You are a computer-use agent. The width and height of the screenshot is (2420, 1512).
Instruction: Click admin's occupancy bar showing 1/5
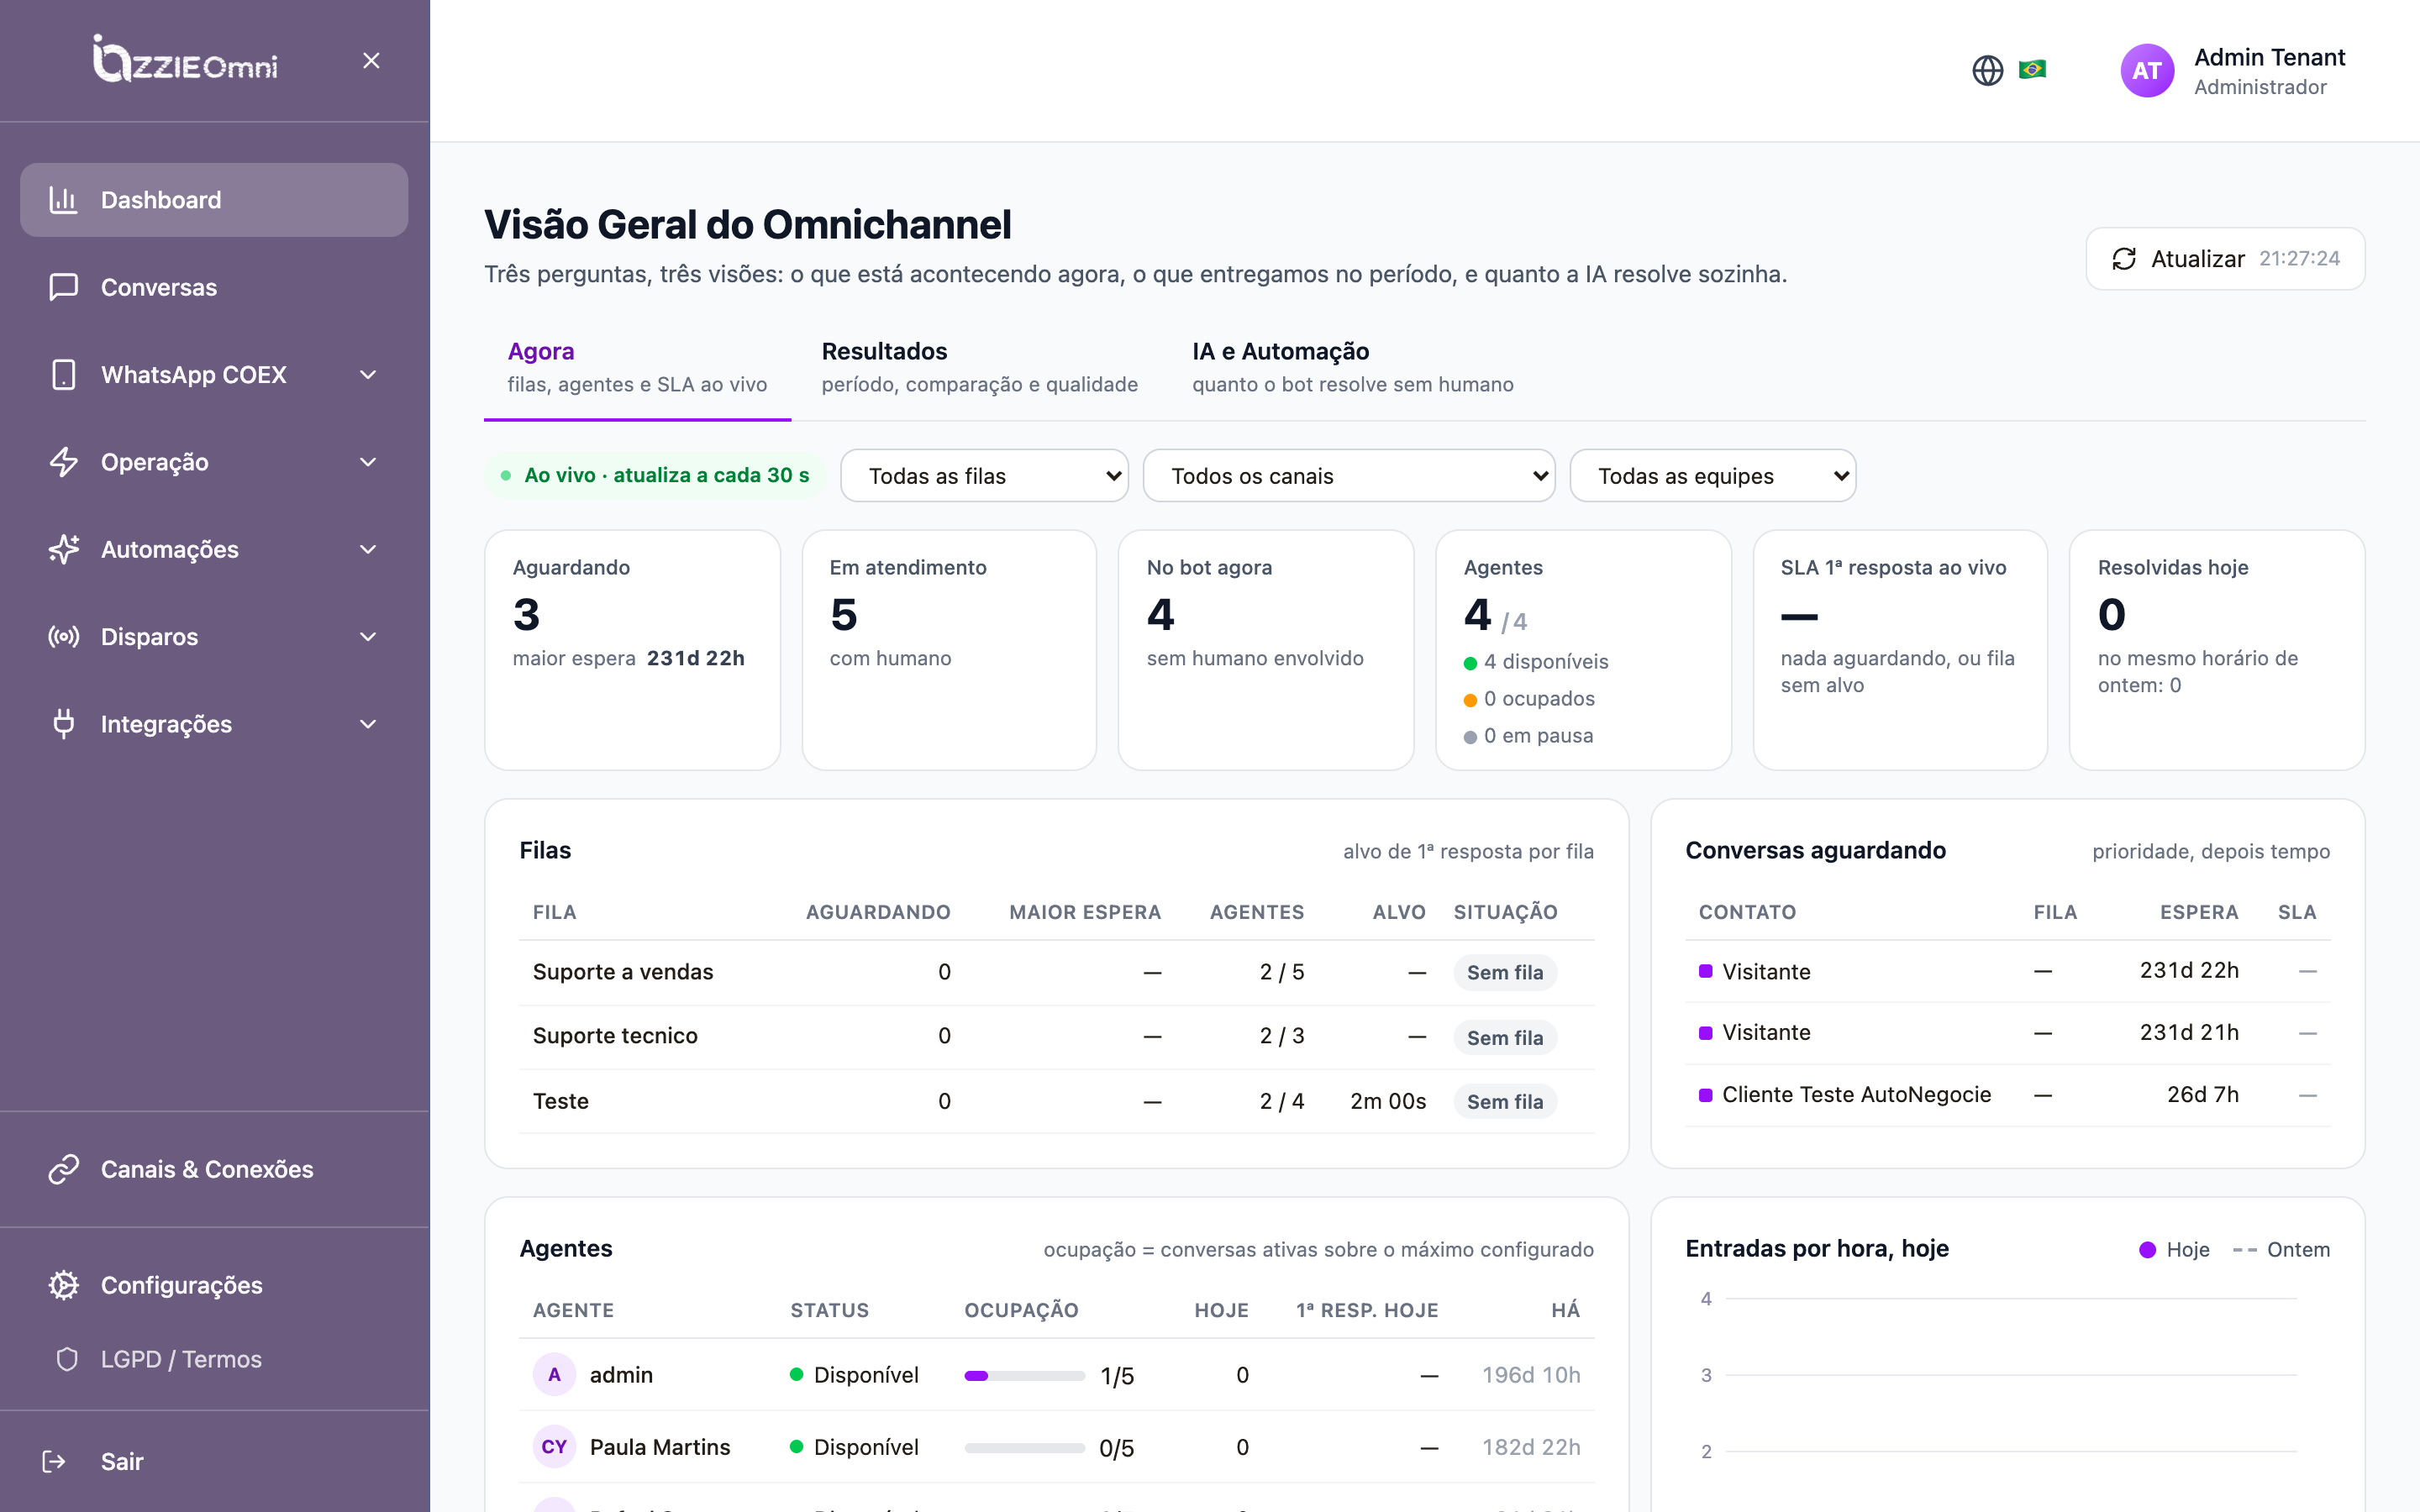pyautogui.click(x=1024, y=1375)
